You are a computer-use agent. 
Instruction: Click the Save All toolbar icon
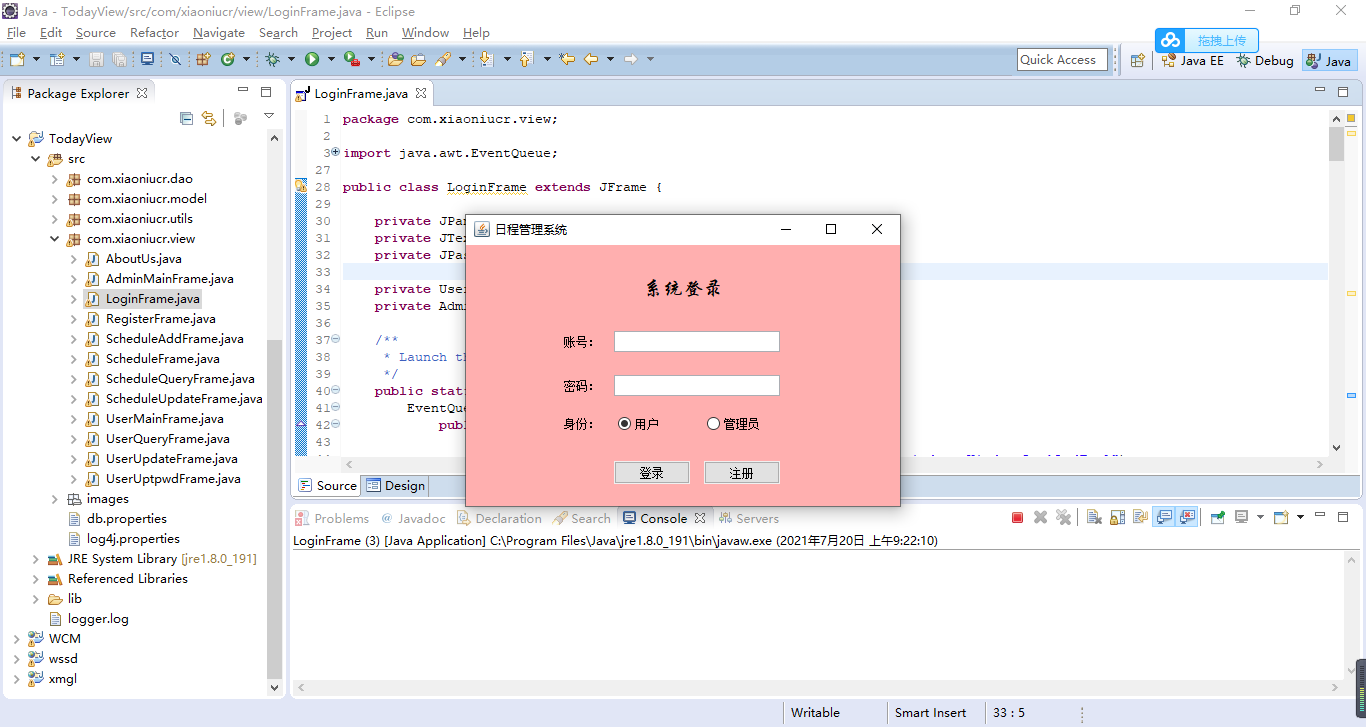pos(120,59)
